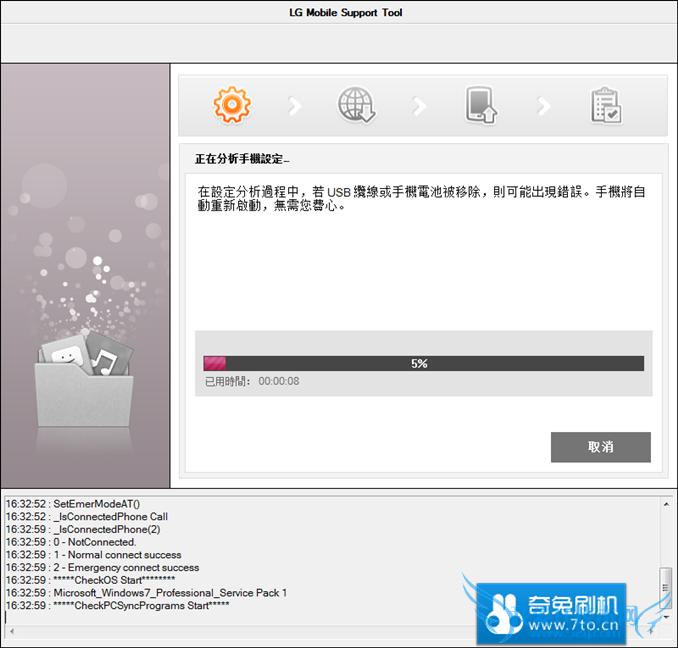
Task: Click log line SetEmerModeAT()
Action: pyautogui.click(x=73, y=504)
